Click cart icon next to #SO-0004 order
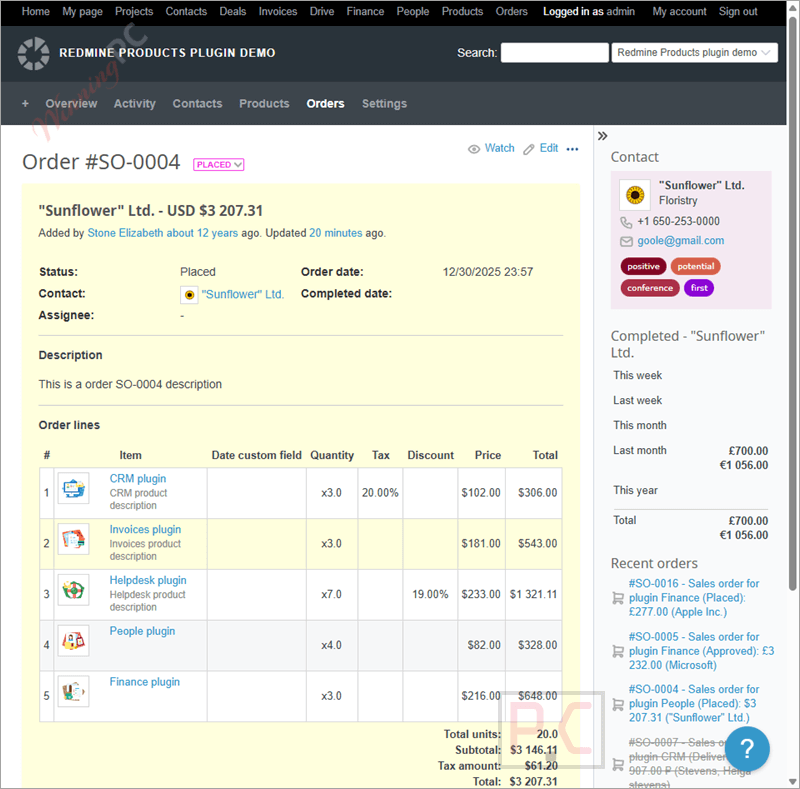 pyautogui.click(x=618, y=705)
